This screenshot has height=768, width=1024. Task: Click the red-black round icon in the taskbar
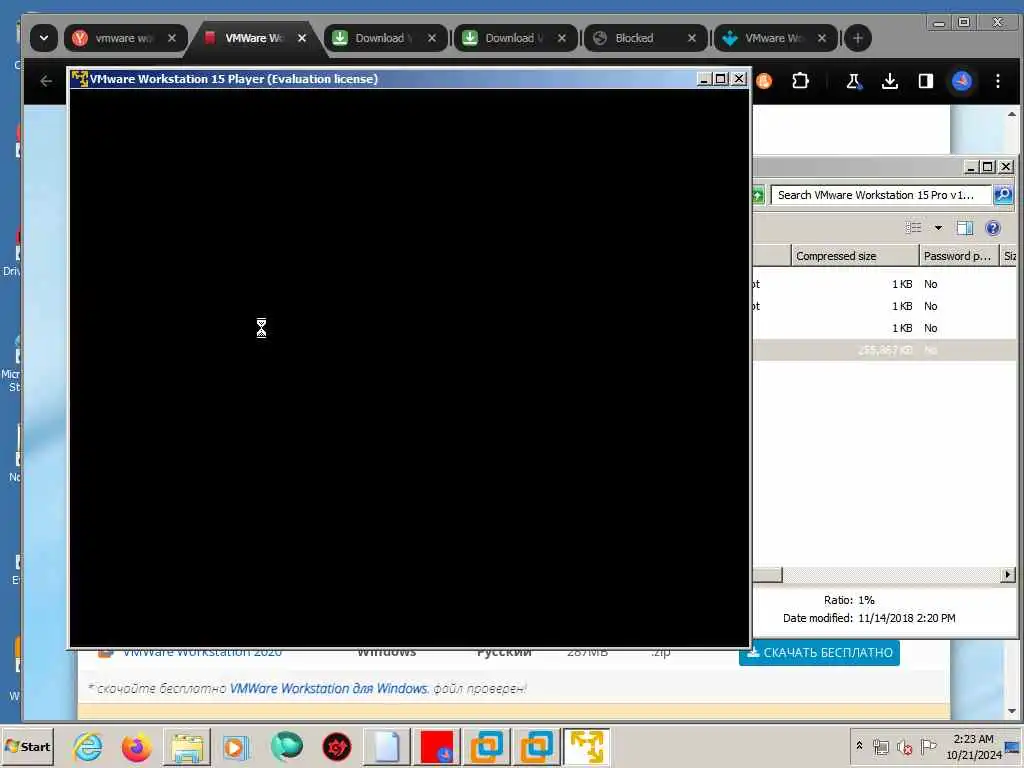coord(336,746)
